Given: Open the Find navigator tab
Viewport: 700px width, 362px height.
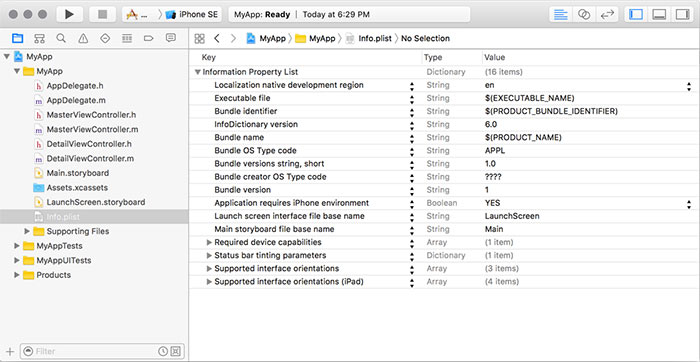Looking at the screenshot, I should [61, 38].
